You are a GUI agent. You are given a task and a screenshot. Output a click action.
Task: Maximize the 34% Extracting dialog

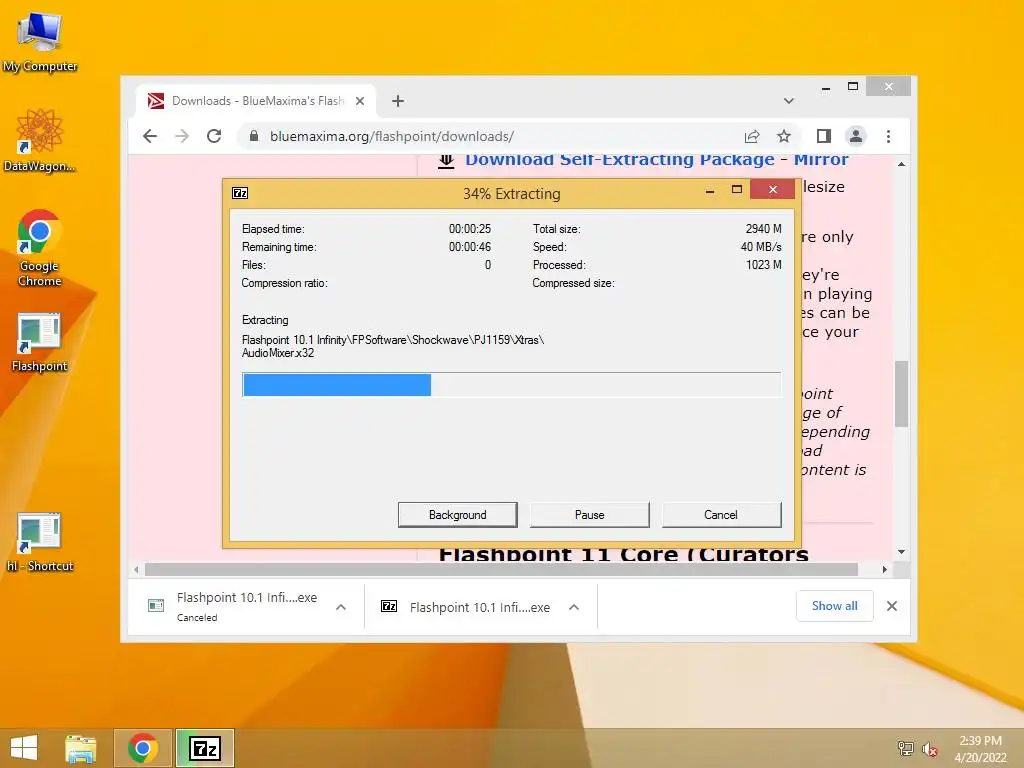[737, 190]
